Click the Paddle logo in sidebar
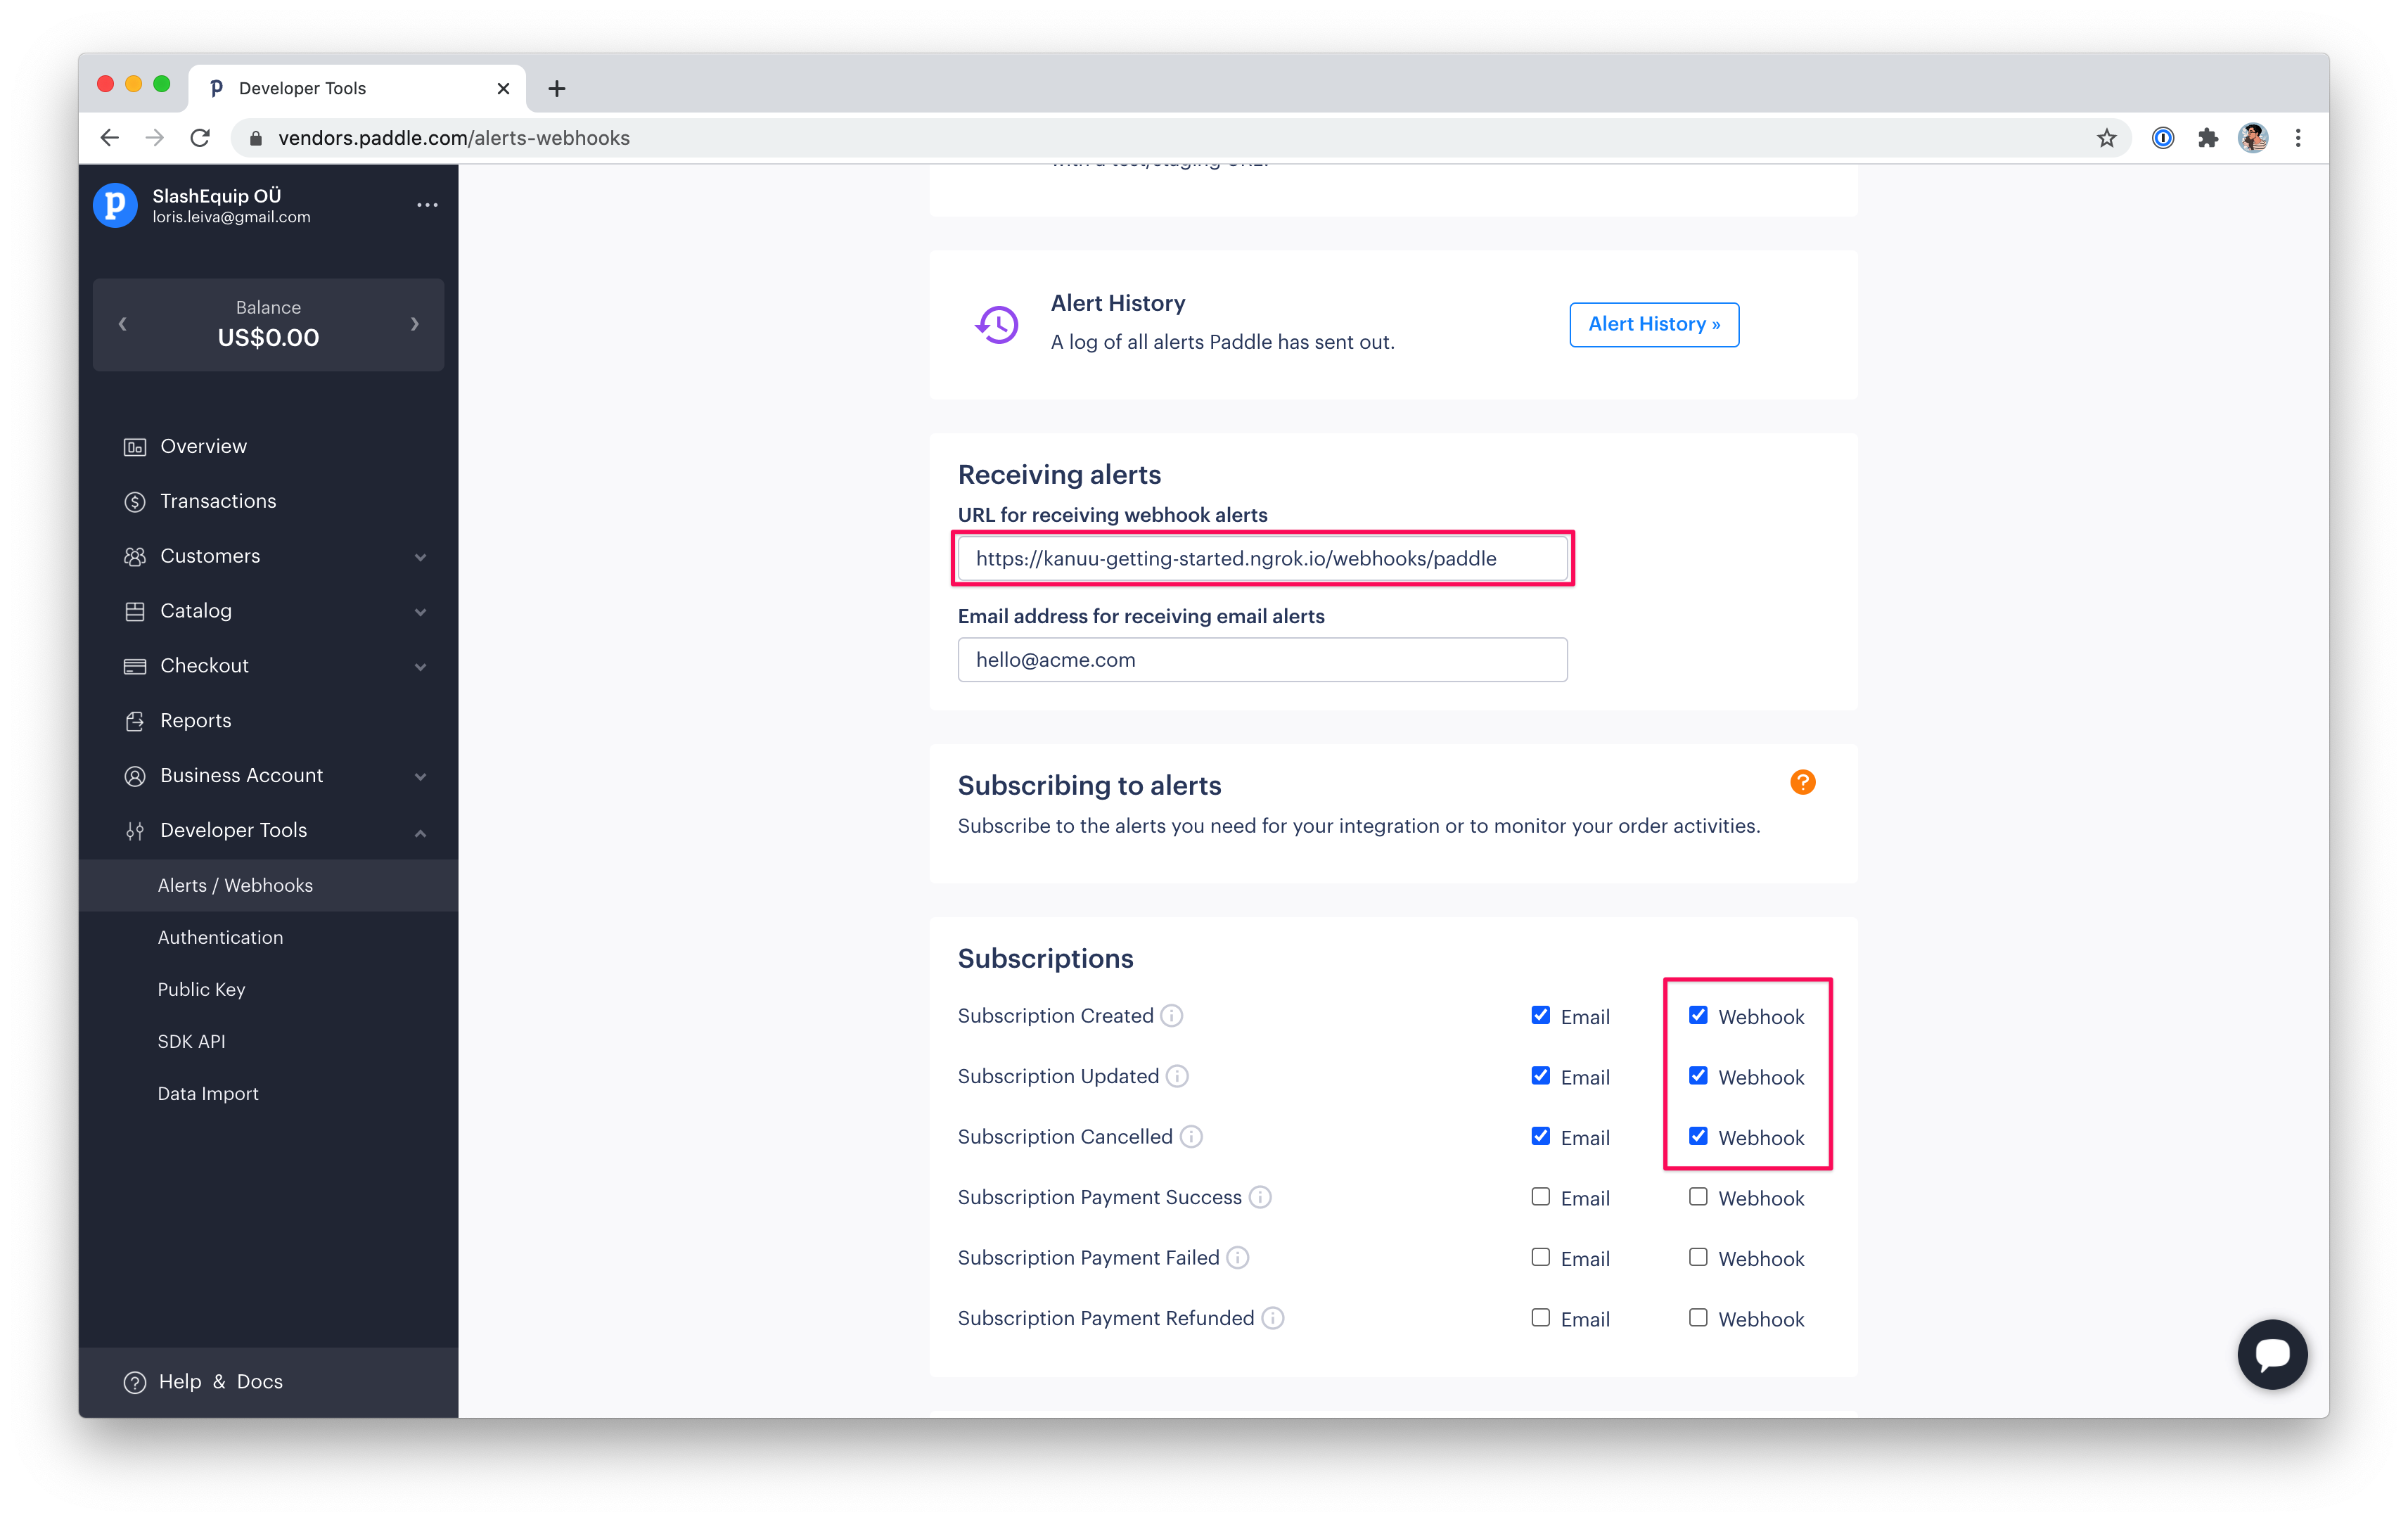Viewport: 2408px width, 1522px height. pos(115,205)
